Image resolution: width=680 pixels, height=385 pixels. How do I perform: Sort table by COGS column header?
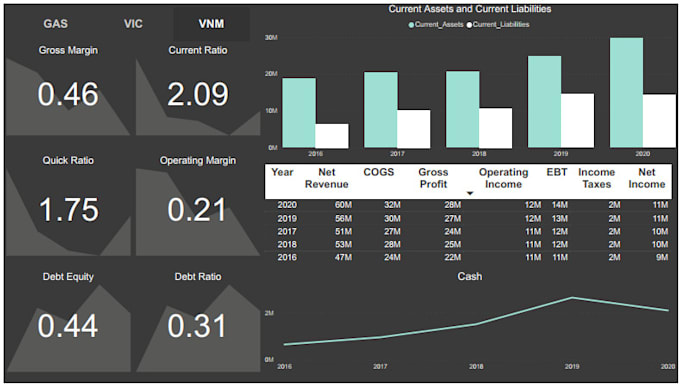(x=379, y=172)
